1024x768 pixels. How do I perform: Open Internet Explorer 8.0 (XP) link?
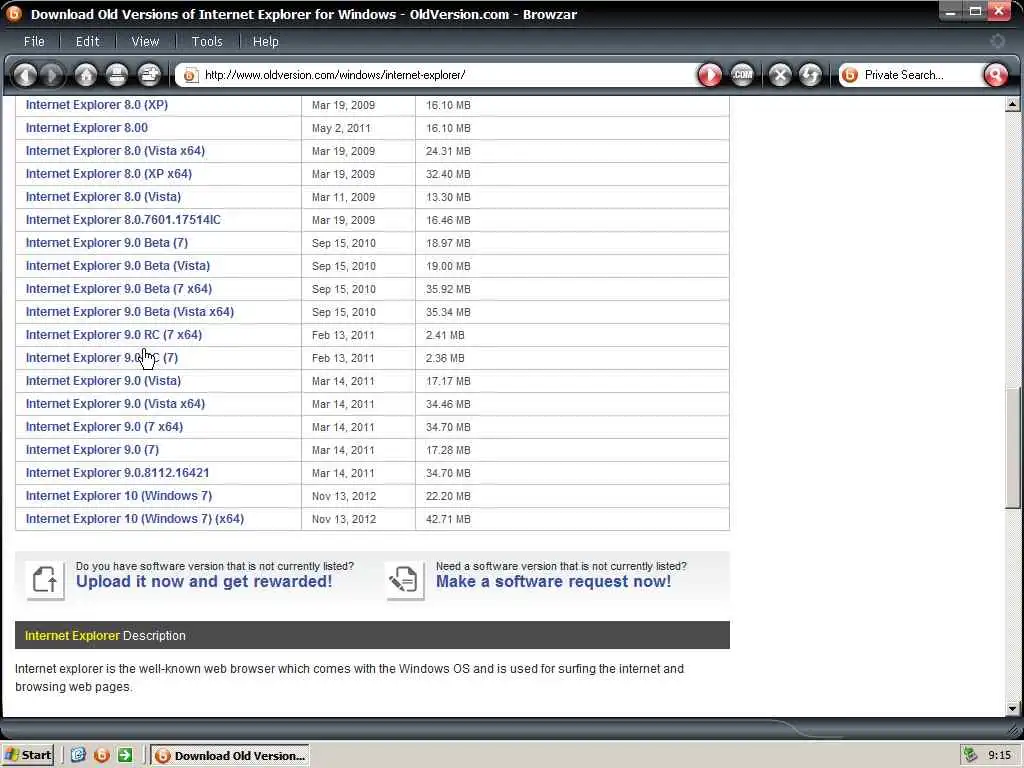coord(97,104)
